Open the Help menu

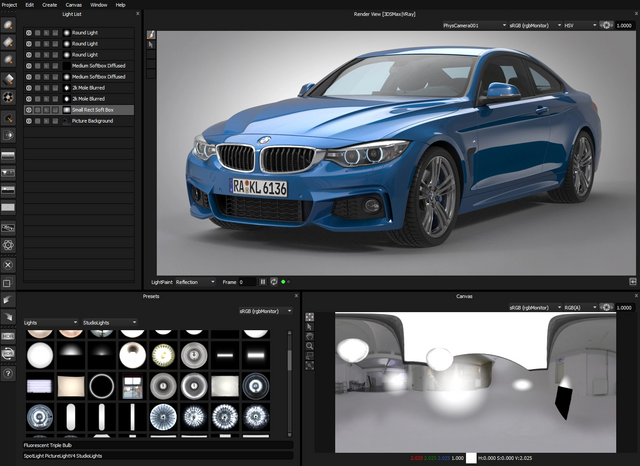120,5
